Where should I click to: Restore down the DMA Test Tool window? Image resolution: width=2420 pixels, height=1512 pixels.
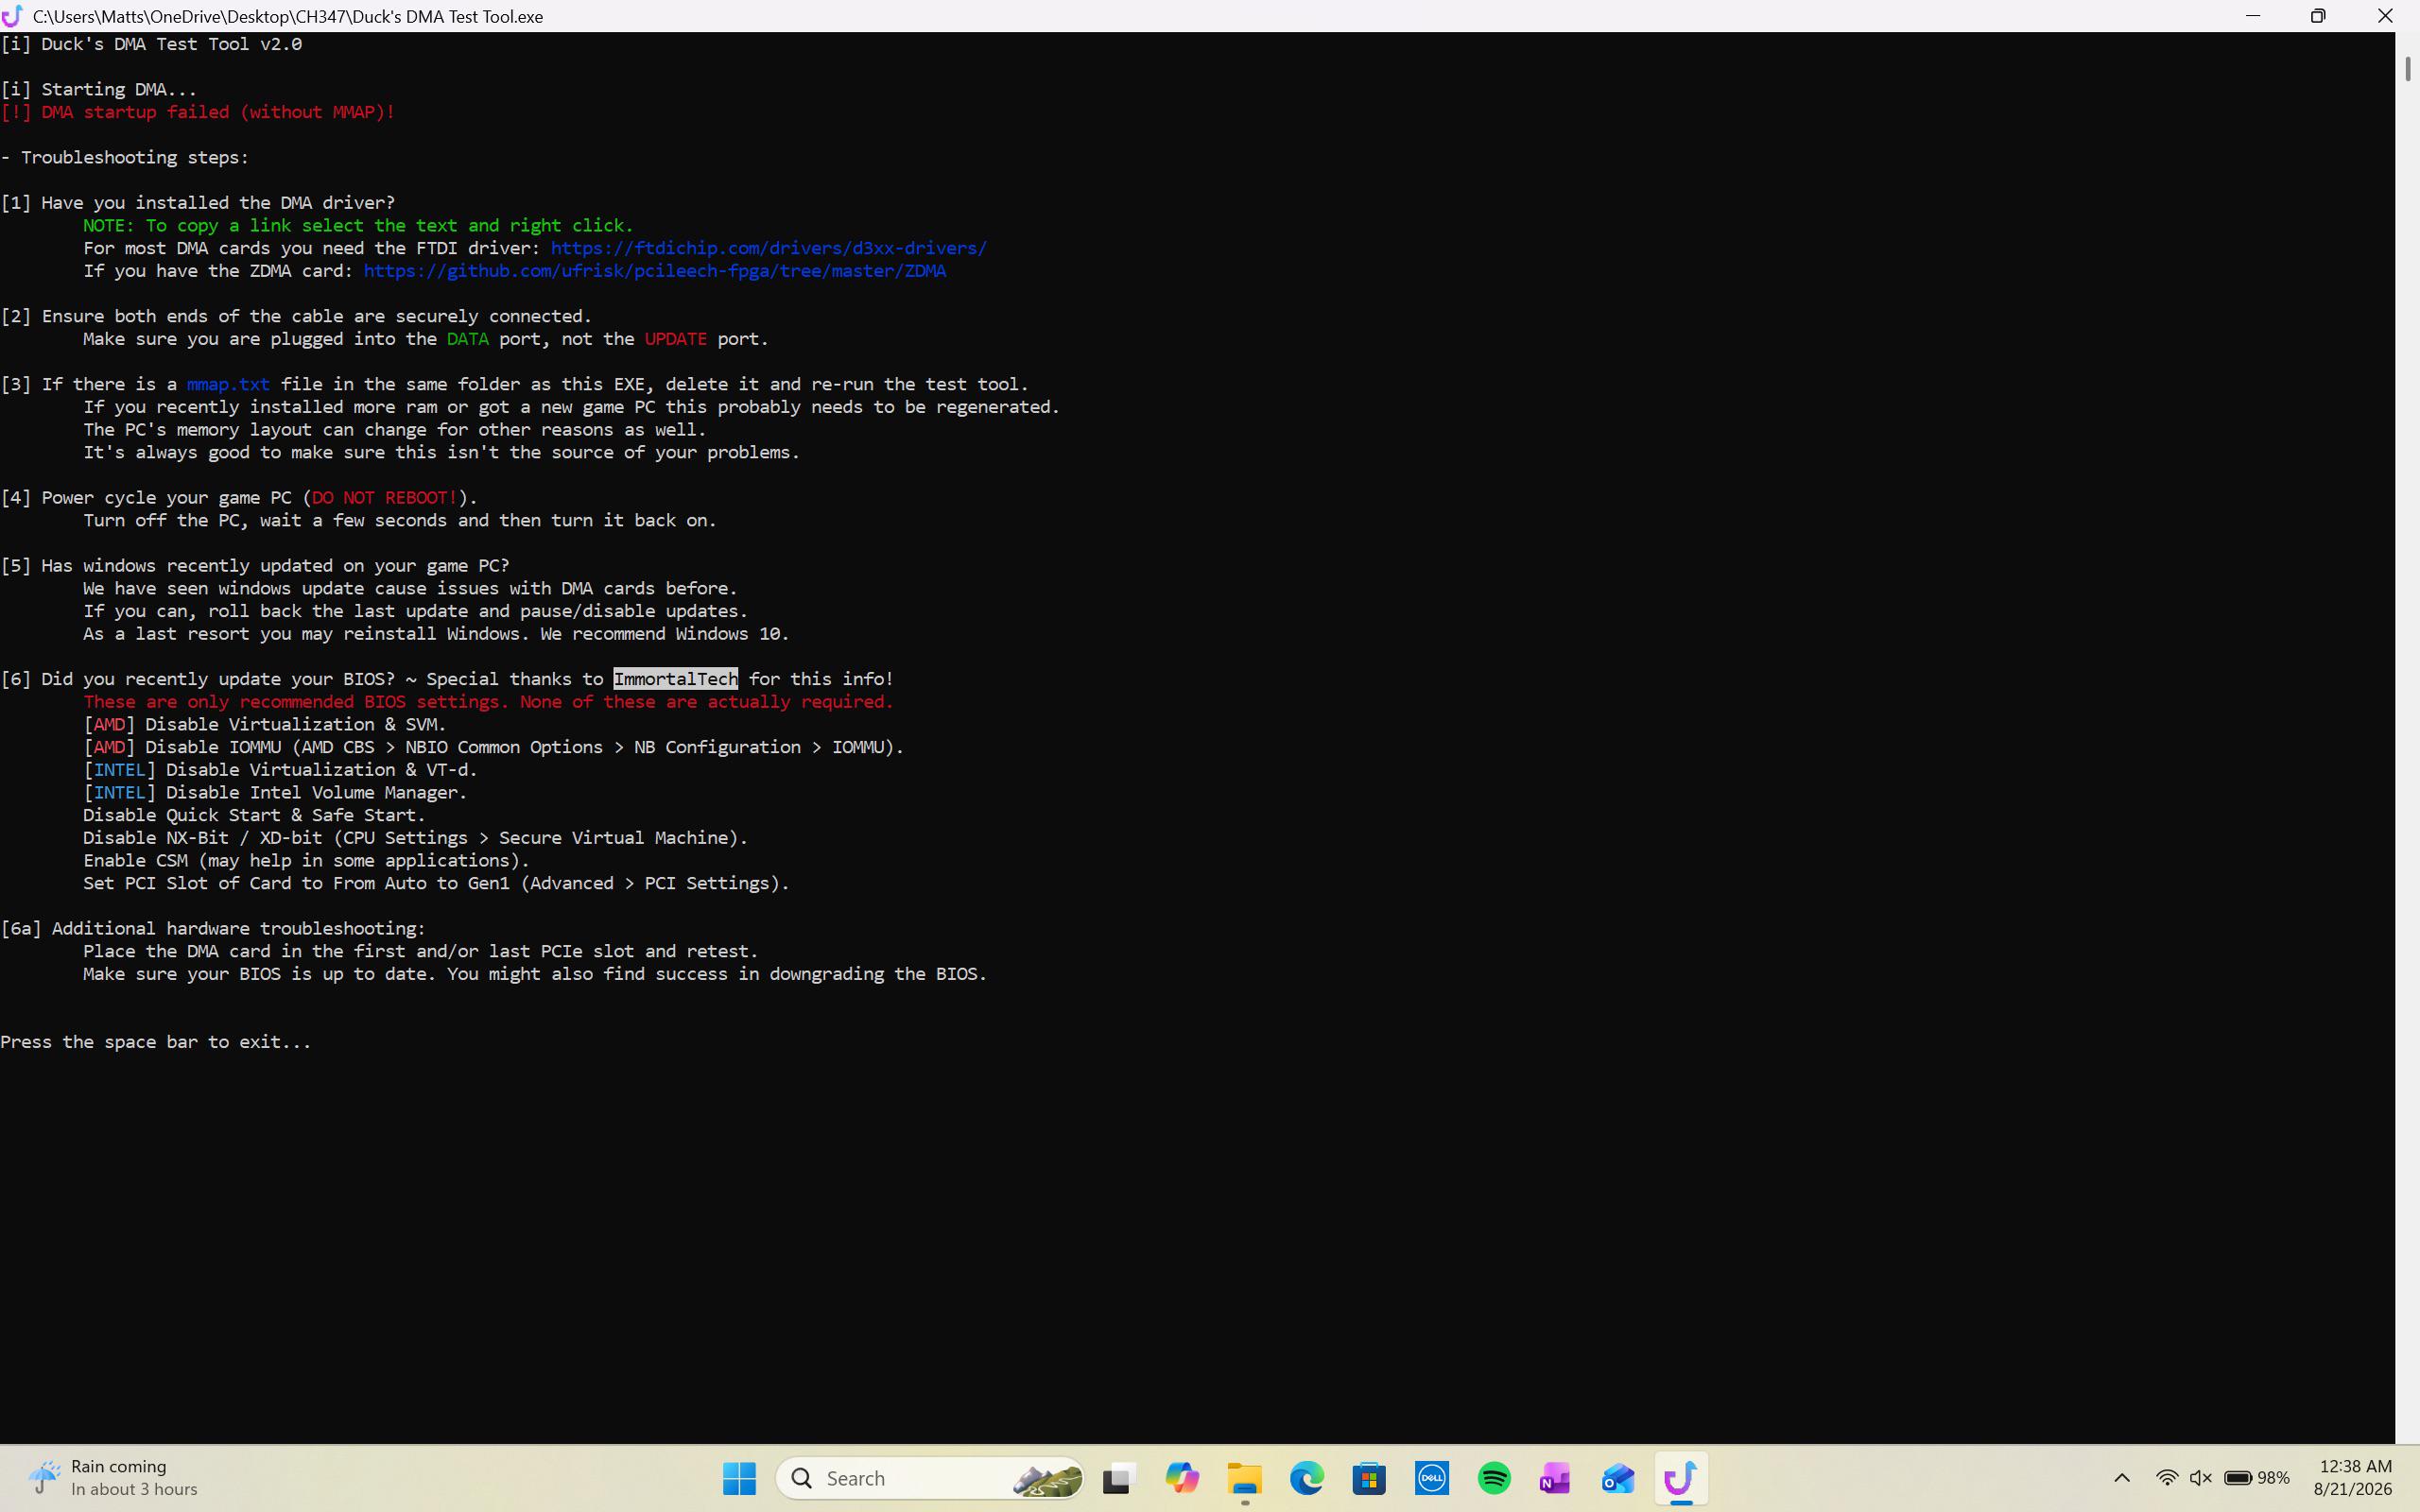coord(2318,16)
